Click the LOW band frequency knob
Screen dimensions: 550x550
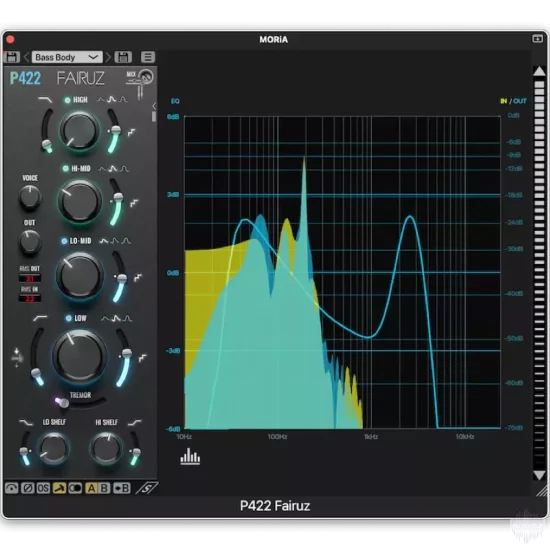click(x=80, y=356)
